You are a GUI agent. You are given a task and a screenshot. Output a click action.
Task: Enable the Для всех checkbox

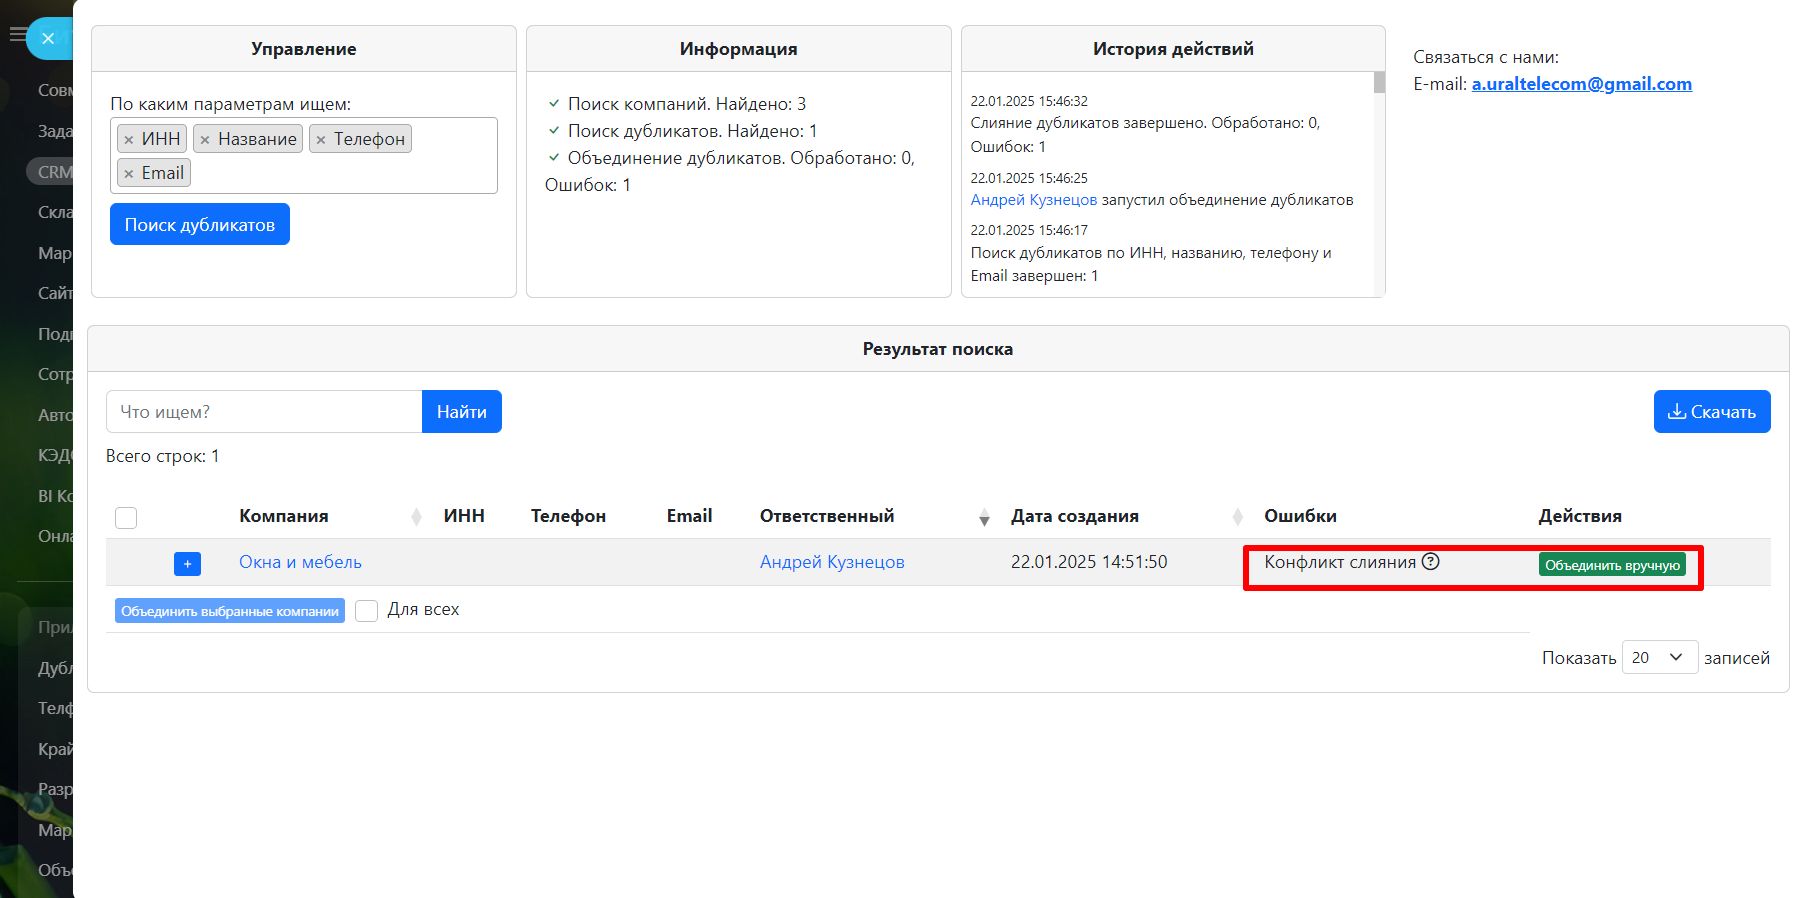tap(367, 611)
